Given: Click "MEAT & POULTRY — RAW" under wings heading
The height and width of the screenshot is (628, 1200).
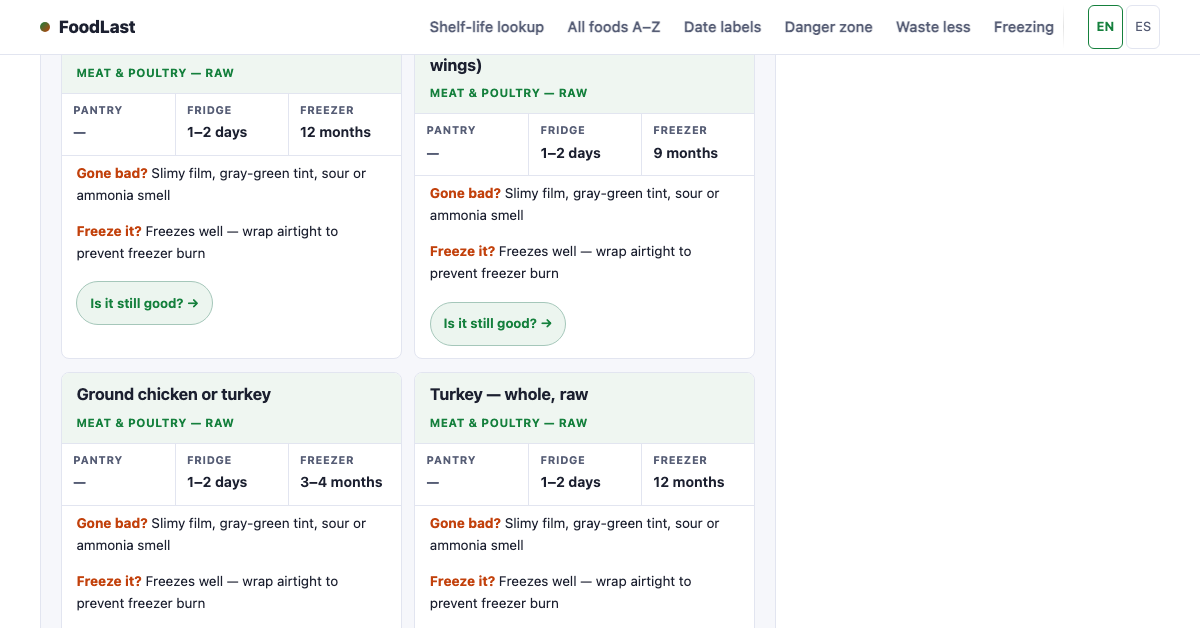Looking at the screenshot, I should click(509, 93).
